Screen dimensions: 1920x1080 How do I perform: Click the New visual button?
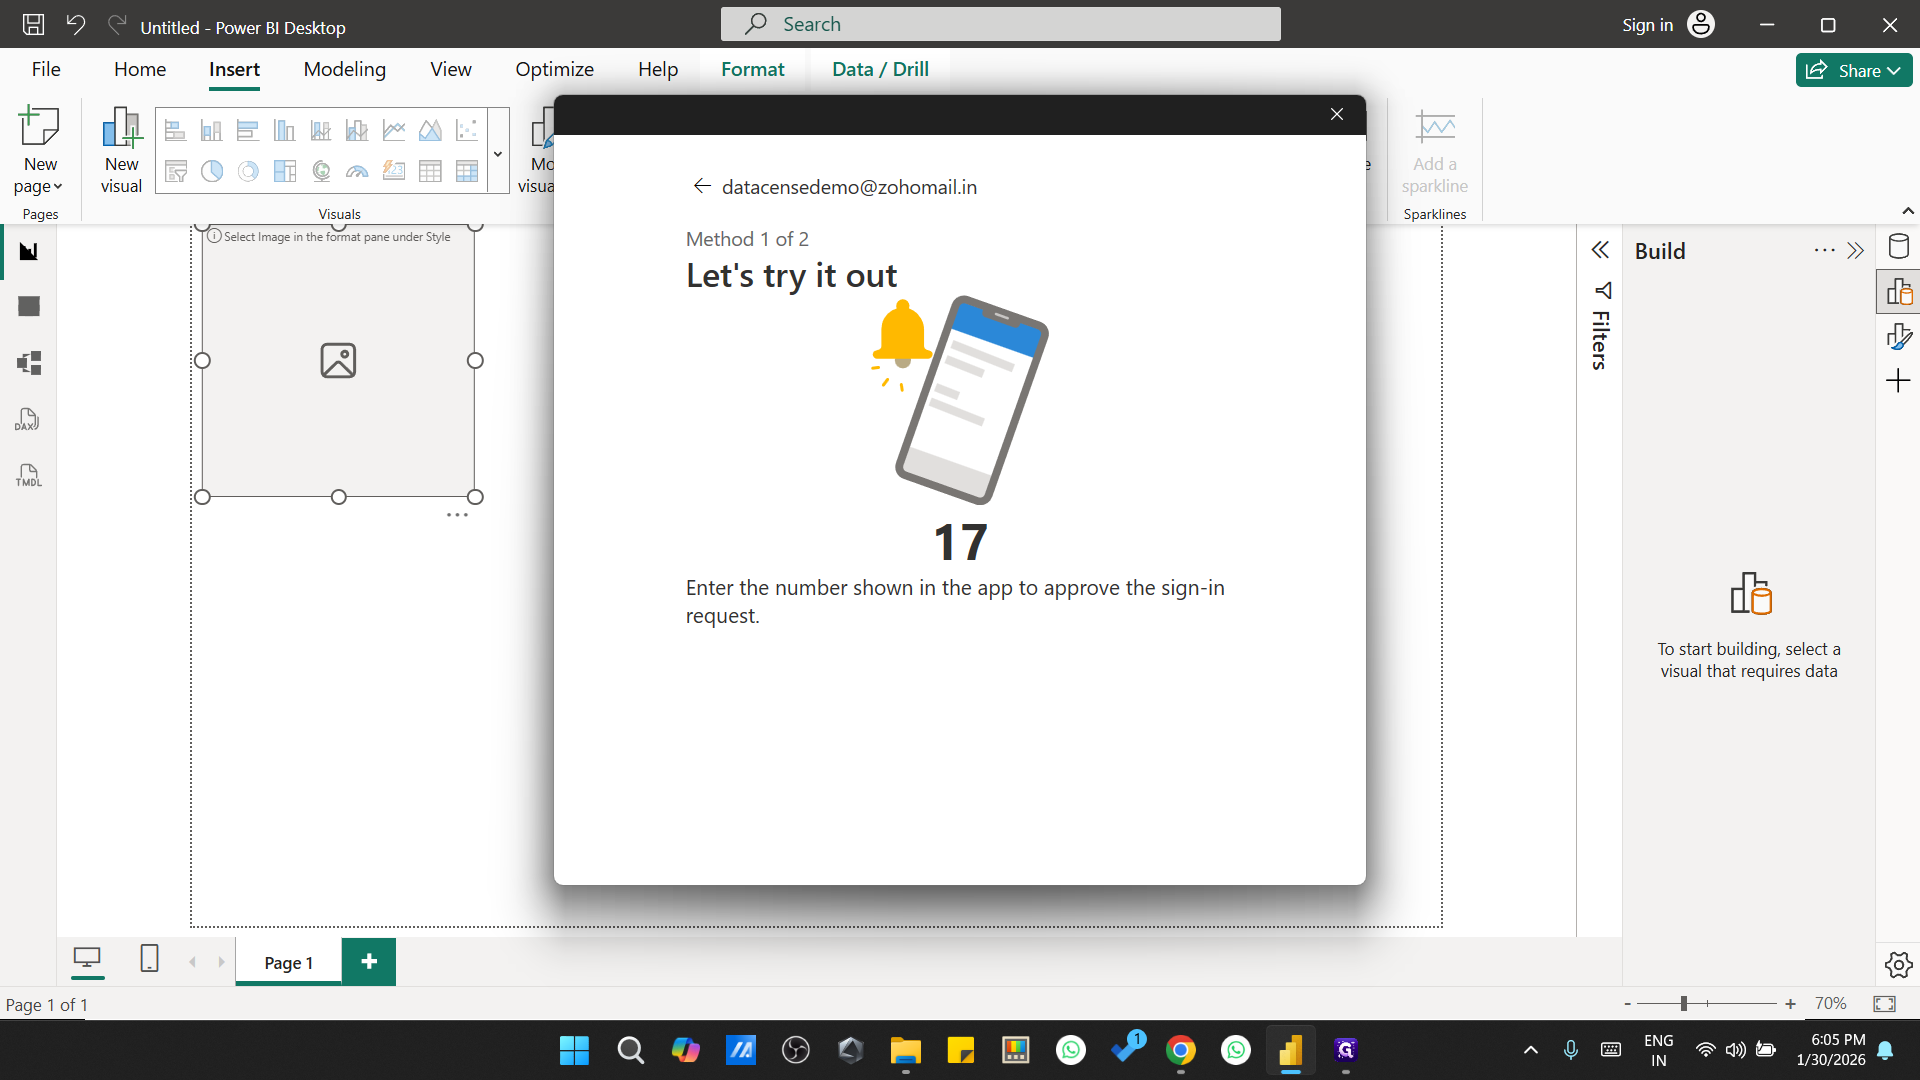coord(121,150)
